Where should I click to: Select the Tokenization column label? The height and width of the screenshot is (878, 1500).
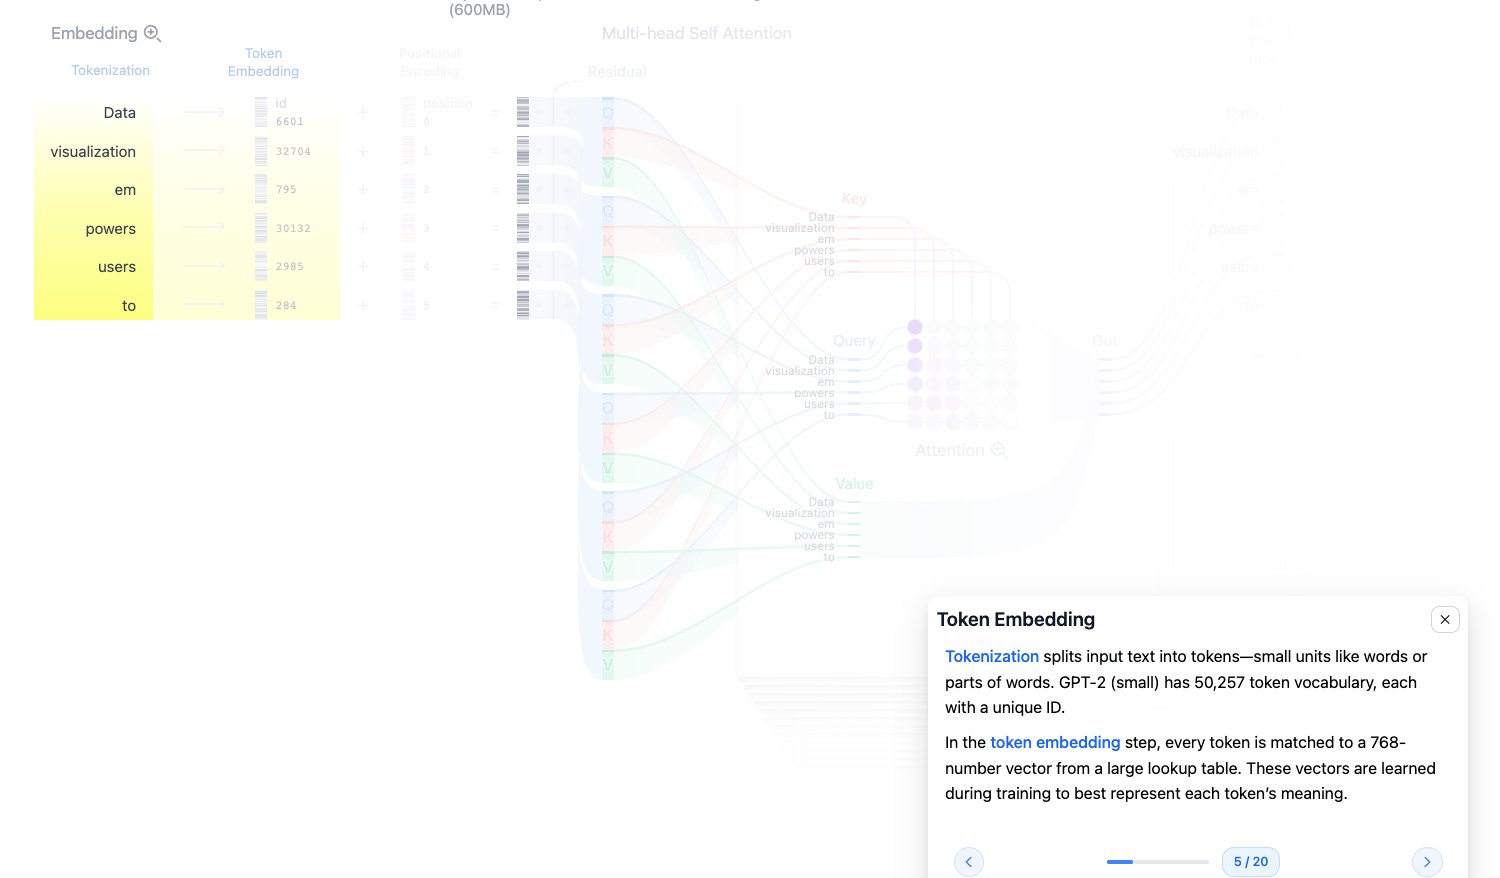111,70
